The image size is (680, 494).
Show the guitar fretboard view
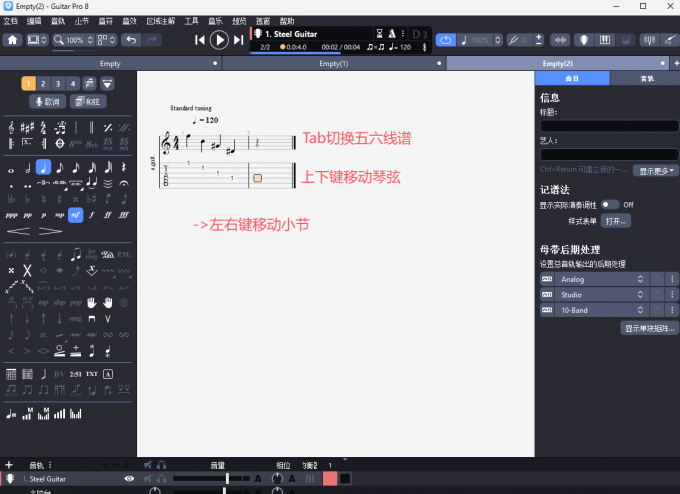[583, 40]
